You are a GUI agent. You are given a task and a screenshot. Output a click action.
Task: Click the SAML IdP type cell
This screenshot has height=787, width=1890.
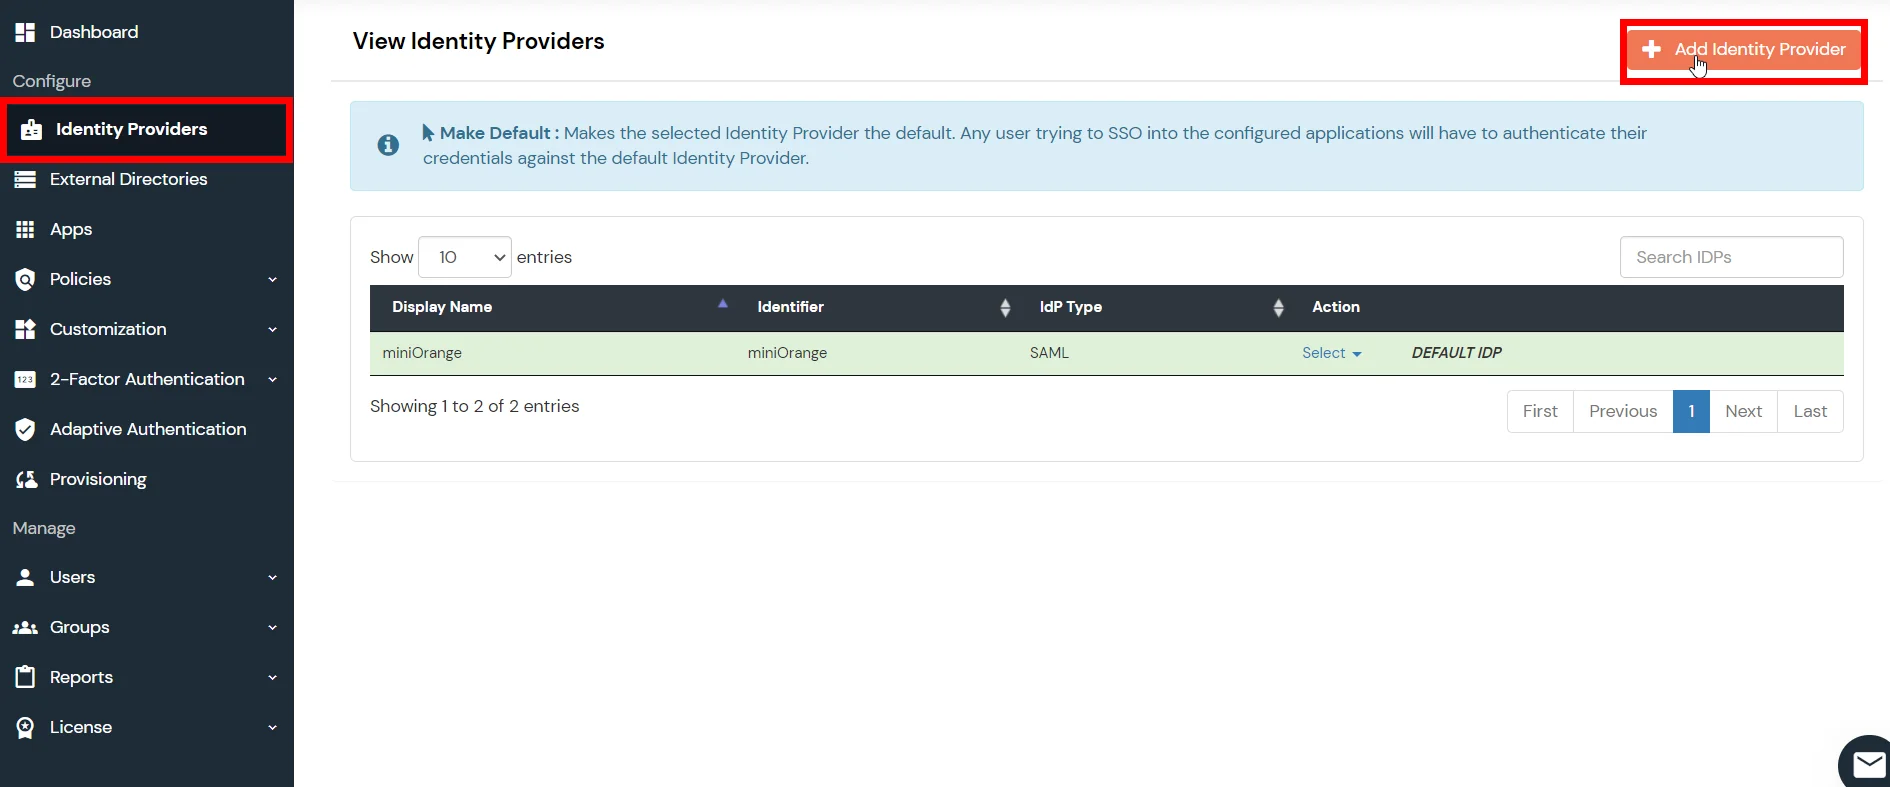click(1049, 353)
